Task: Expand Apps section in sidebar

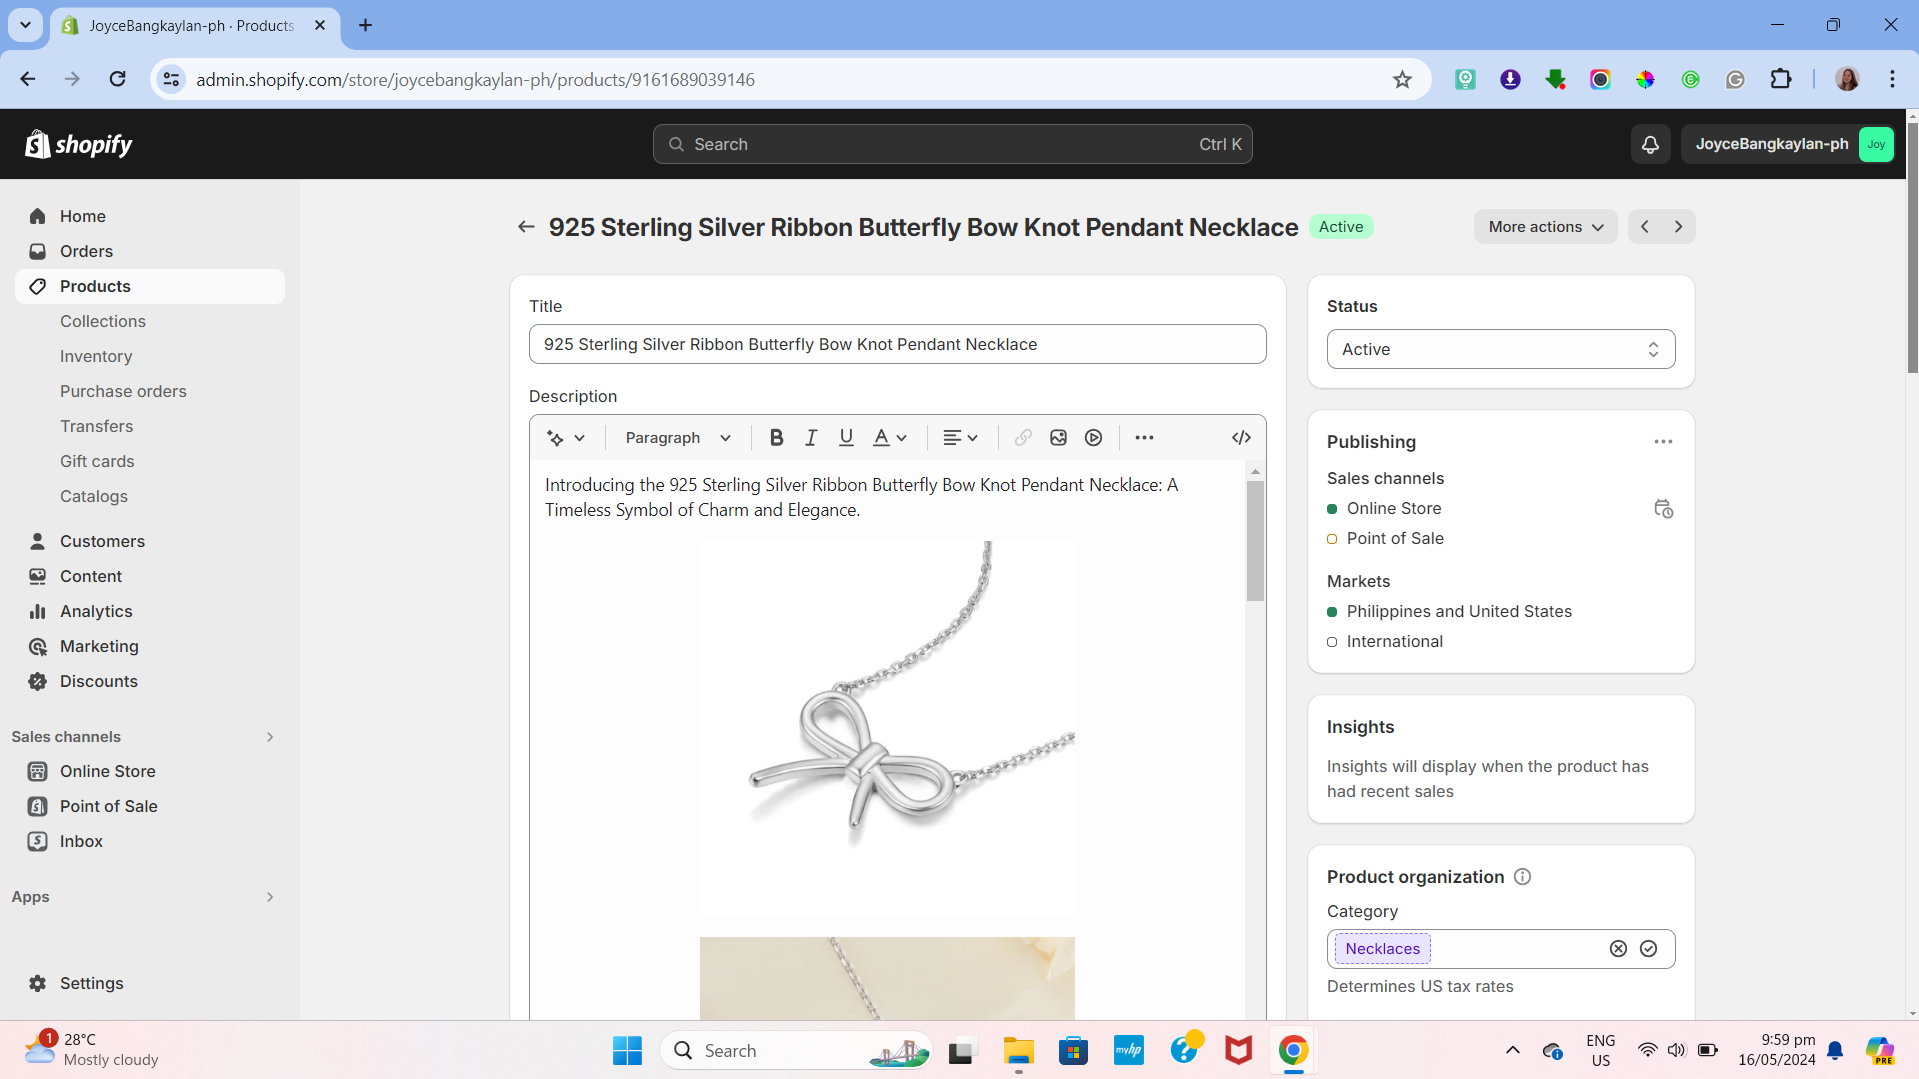Action: 270,897
